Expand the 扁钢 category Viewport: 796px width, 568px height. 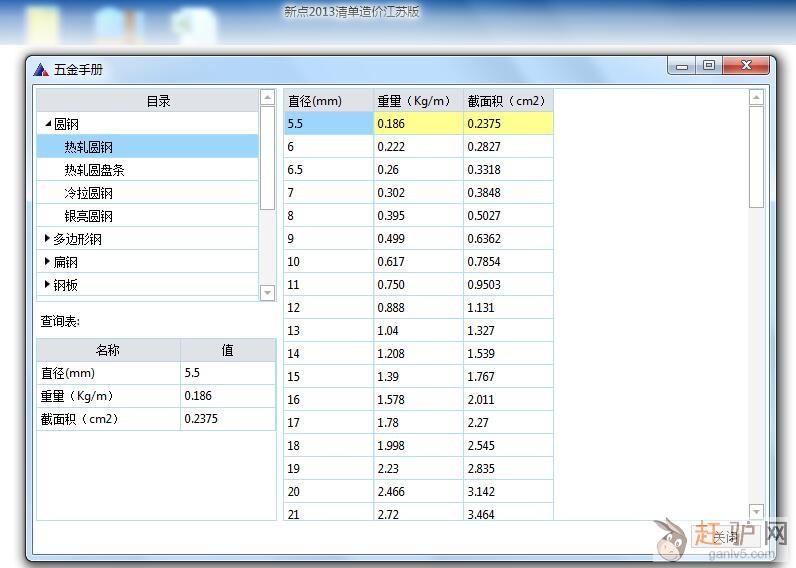click(47, 262)
